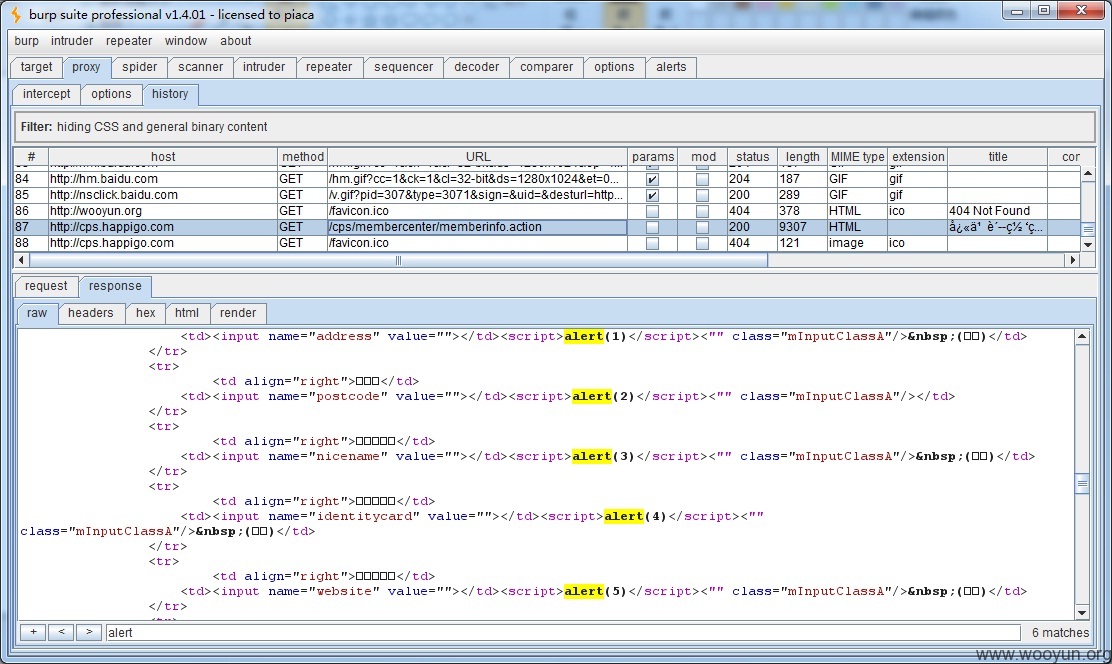Sort history by length column

[x=803, y=157]
